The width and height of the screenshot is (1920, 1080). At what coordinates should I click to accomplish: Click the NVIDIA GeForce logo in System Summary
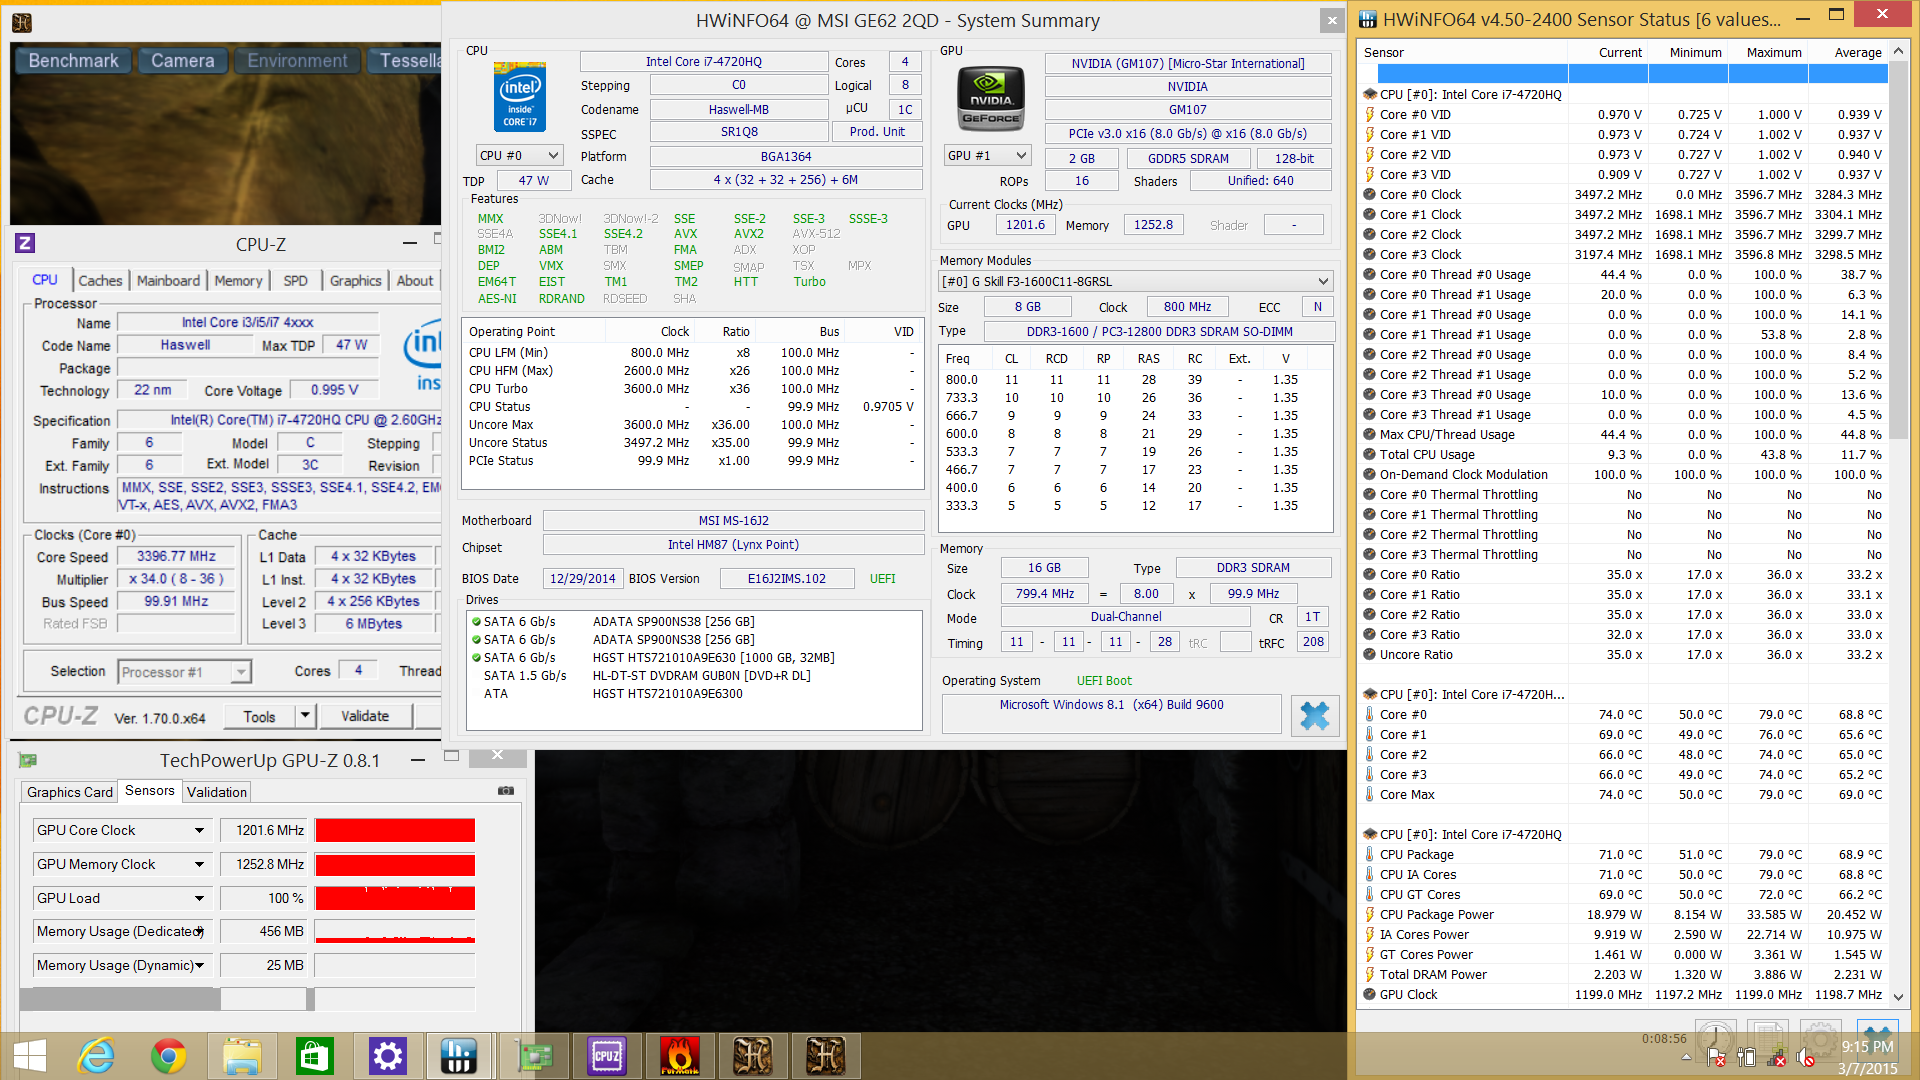[991, 100]
